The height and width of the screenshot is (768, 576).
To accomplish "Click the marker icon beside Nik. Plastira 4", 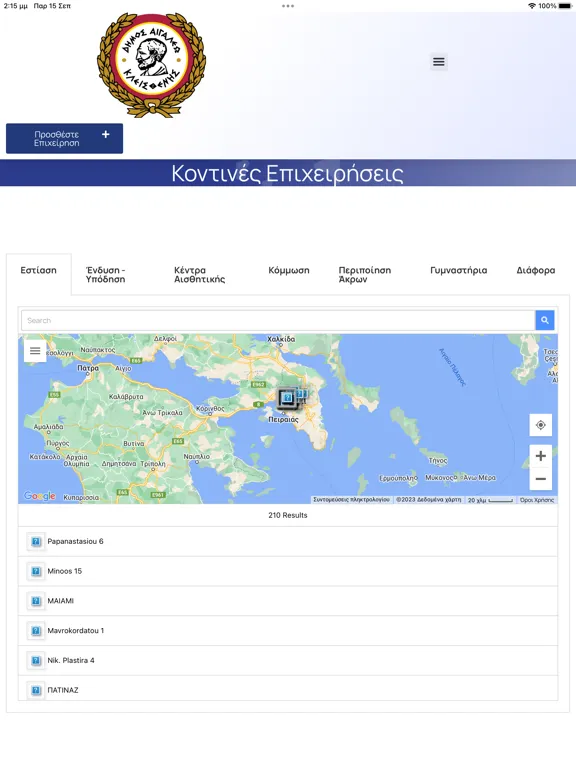I will click(36, 661).
